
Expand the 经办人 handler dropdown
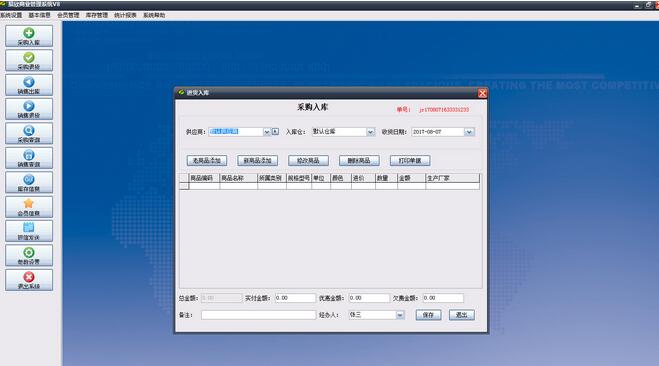tap(400, 315)
